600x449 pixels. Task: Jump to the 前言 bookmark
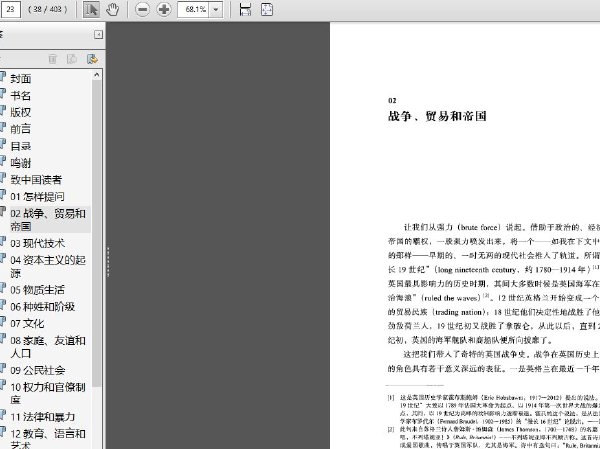click(x=21, y=129)
